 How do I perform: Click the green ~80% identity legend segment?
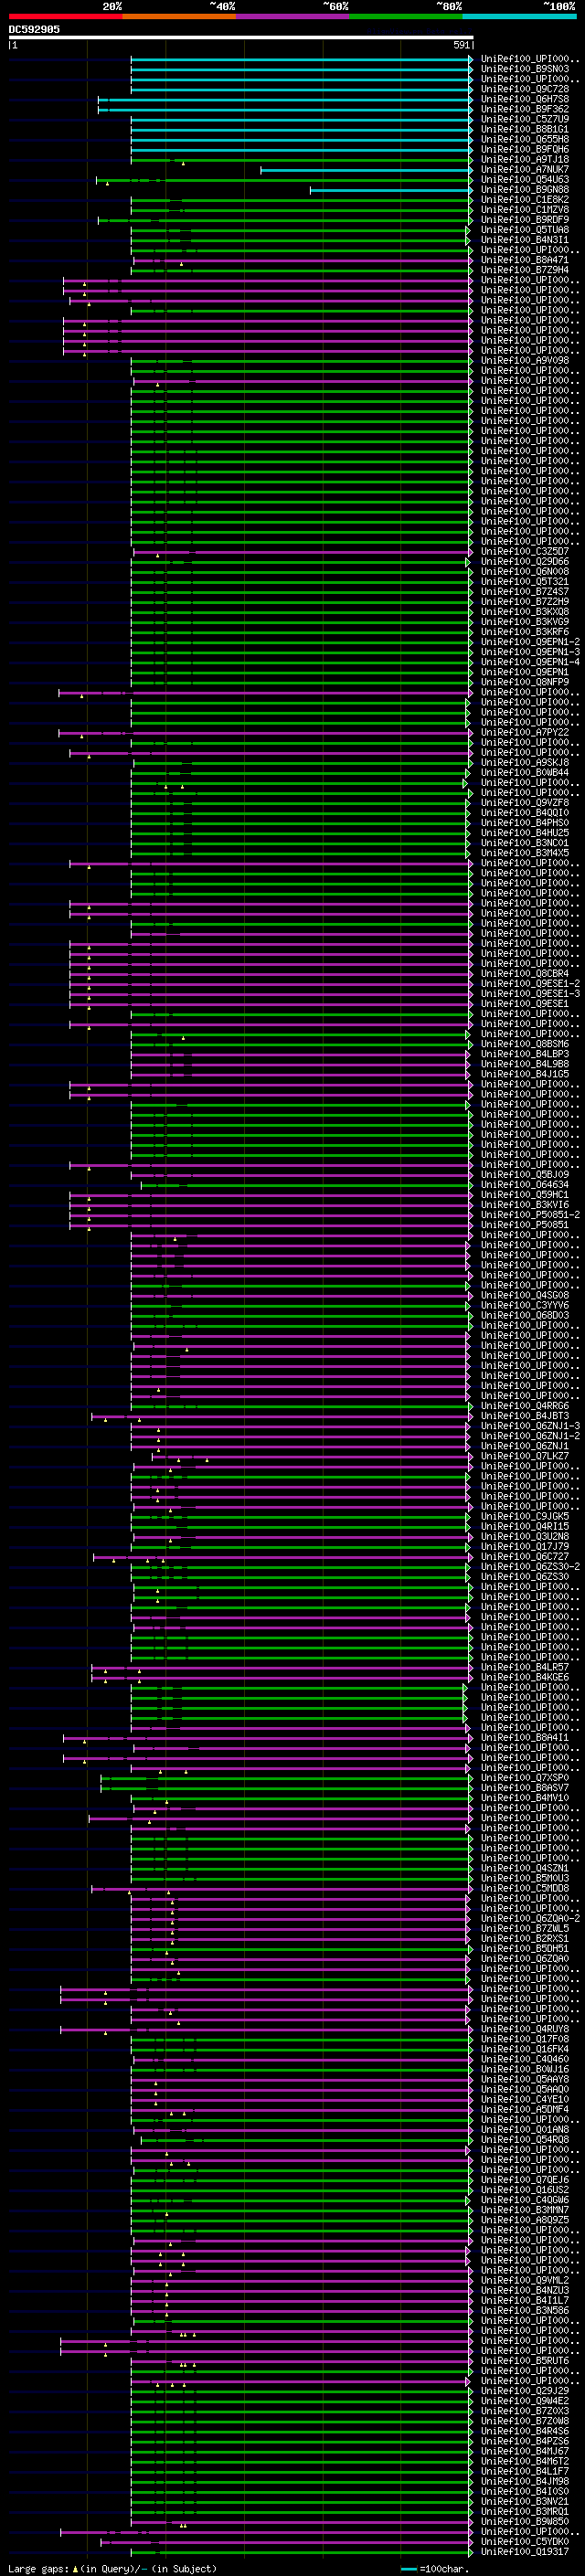(406, 16)
